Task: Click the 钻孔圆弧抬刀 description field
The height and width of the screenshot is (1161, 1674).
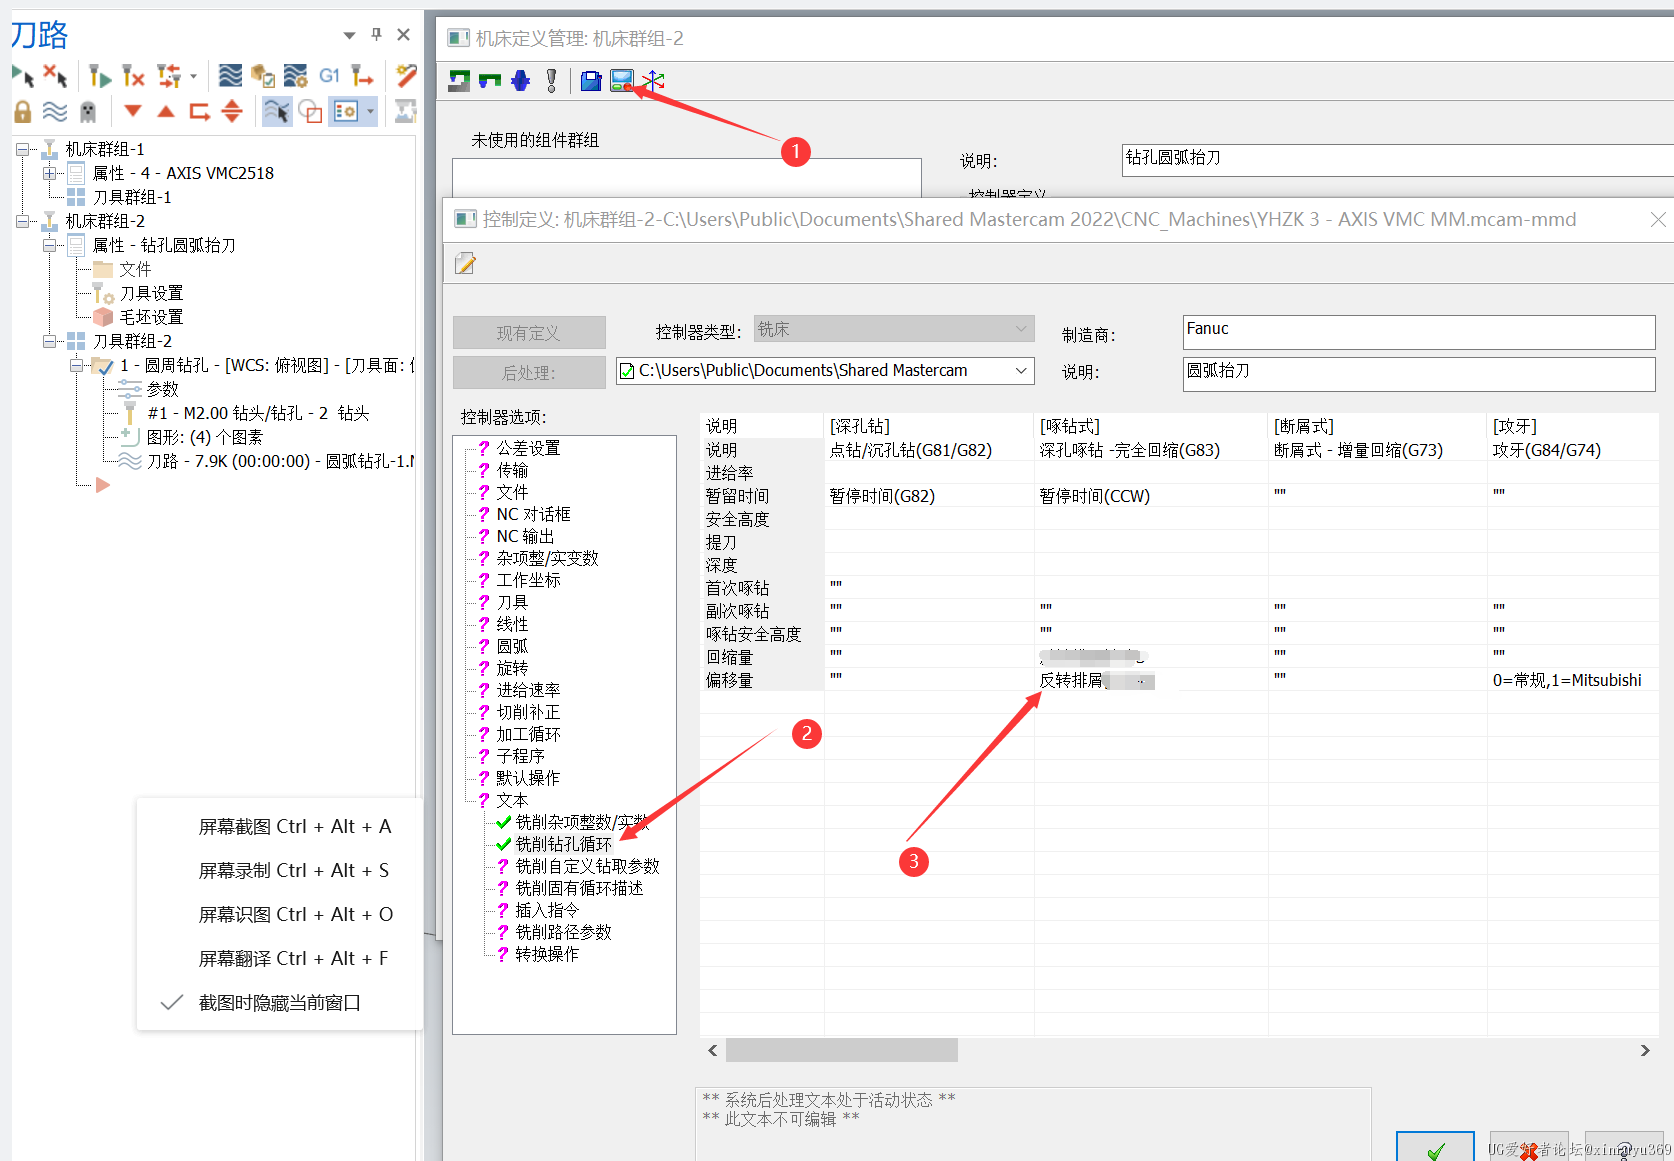Action: pos(1397,159)
